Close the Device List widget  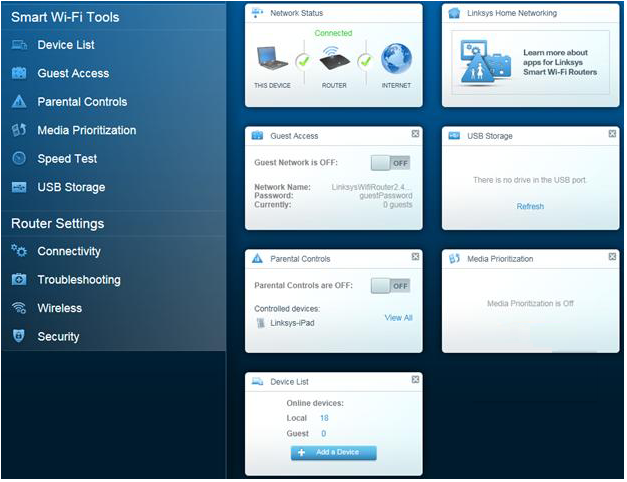(415, 379)
